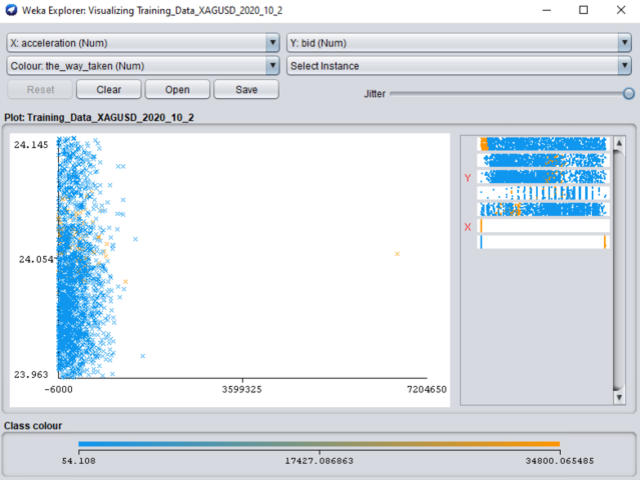Click the fourth attribute strip with vertical bands
The height and width of the screenshot is (480, 640).
point(543,193)
